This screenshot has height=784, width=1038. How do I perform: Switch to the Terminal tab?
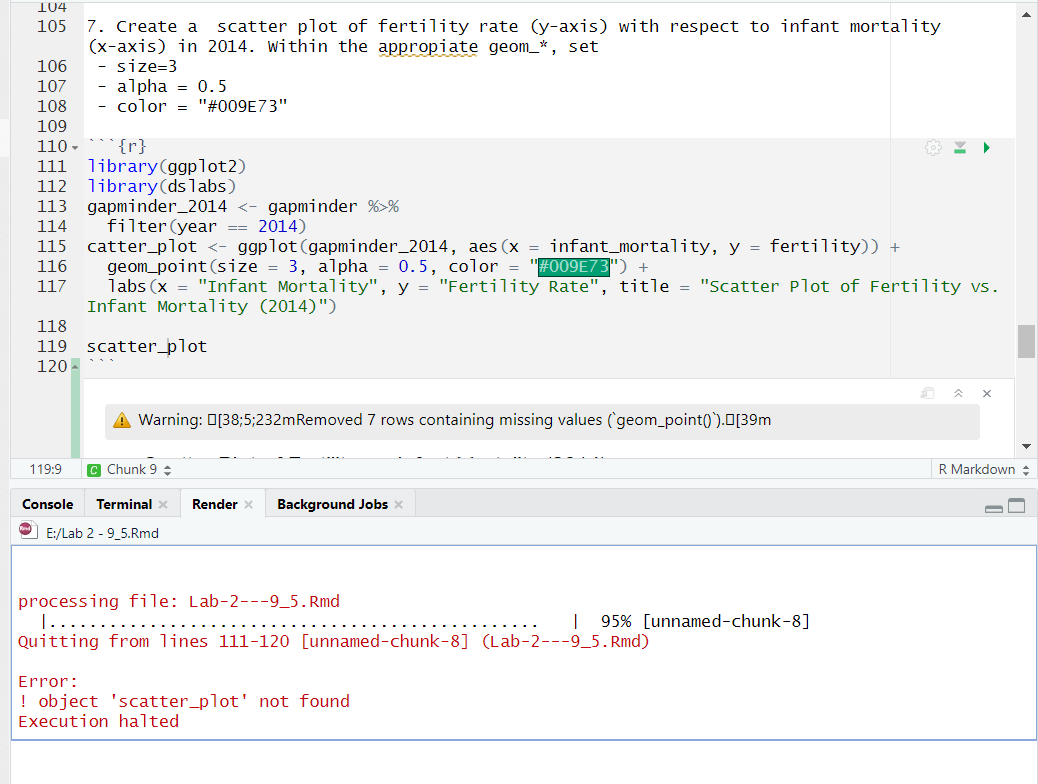(x=124, y=505)
